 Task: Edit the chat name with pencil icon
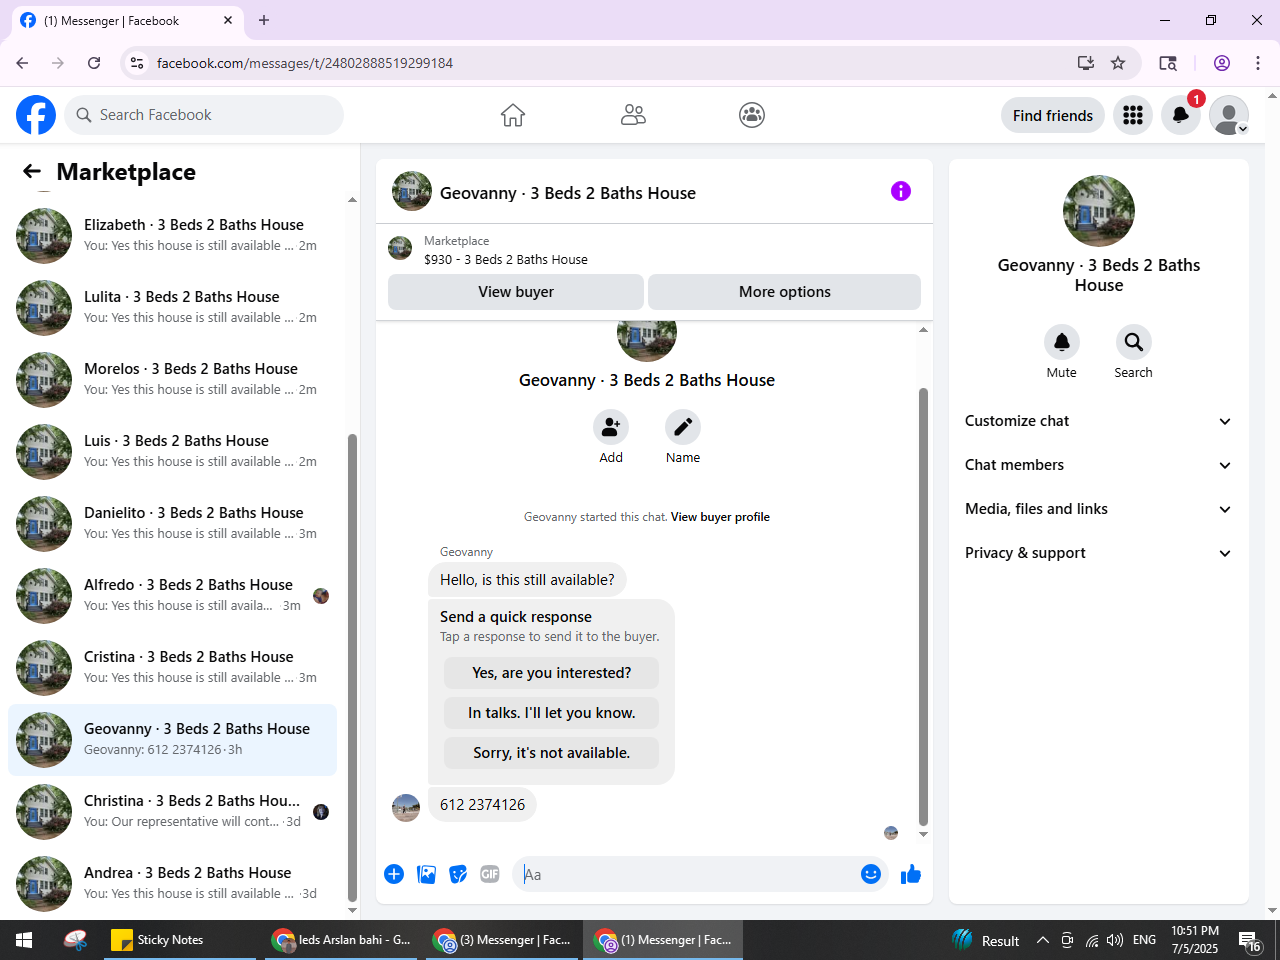pos(683,427)
